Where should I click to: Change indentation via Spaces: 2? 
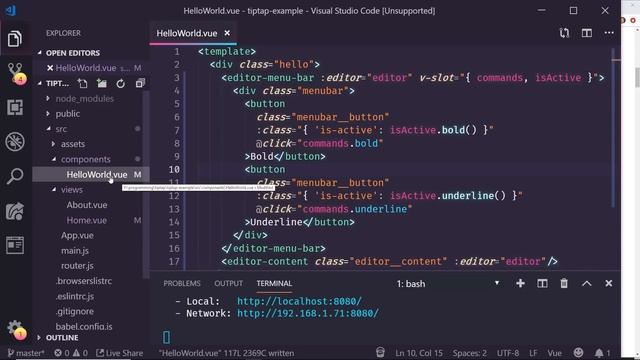(469, 353)
